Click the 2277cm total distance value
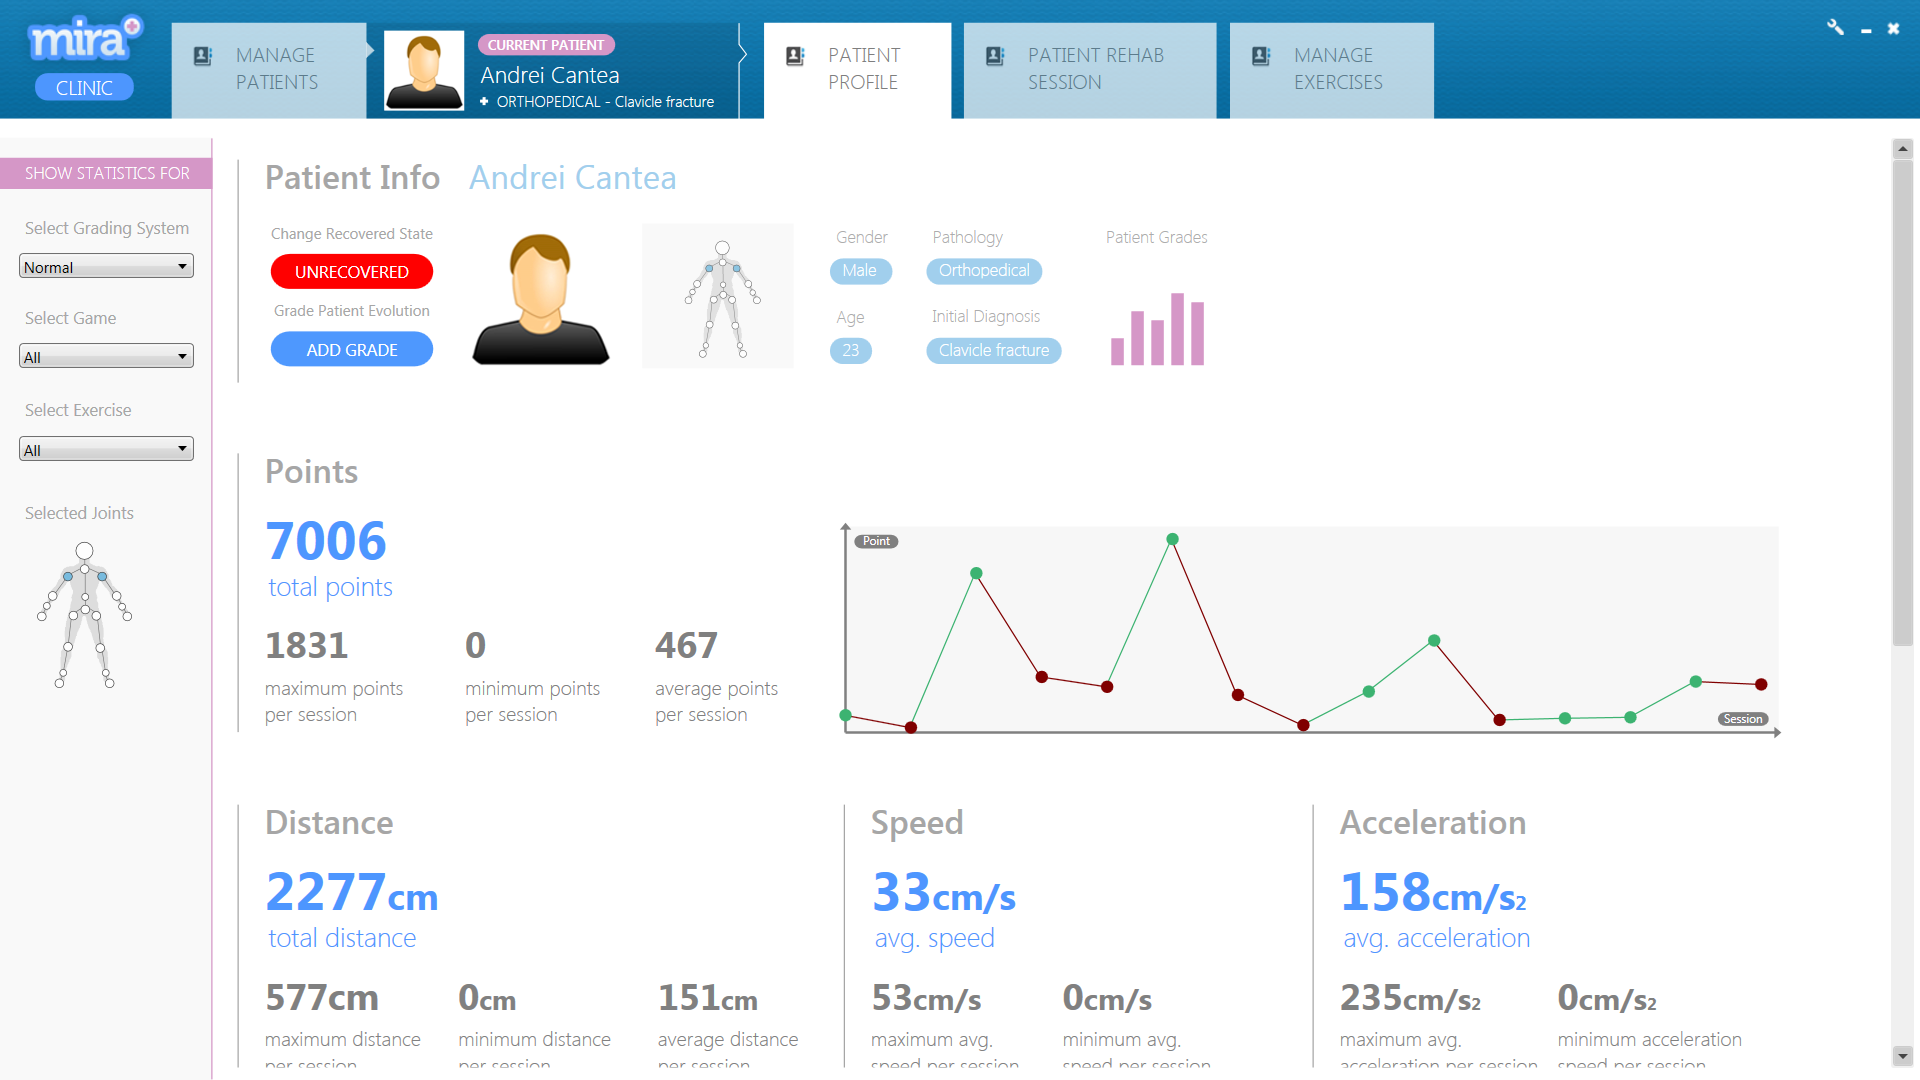 pyautogui.click(x=352, y=892)
